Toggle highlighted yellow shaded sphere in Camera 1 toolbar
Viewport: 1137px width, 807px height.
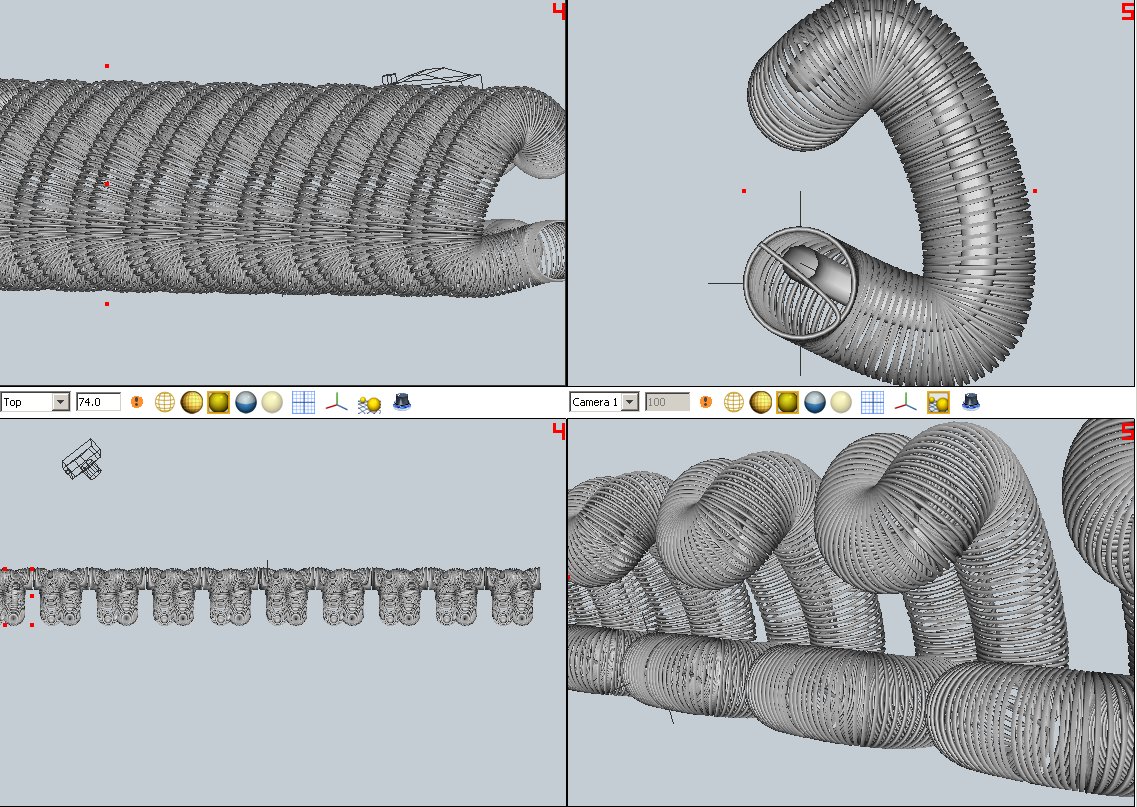787,402
